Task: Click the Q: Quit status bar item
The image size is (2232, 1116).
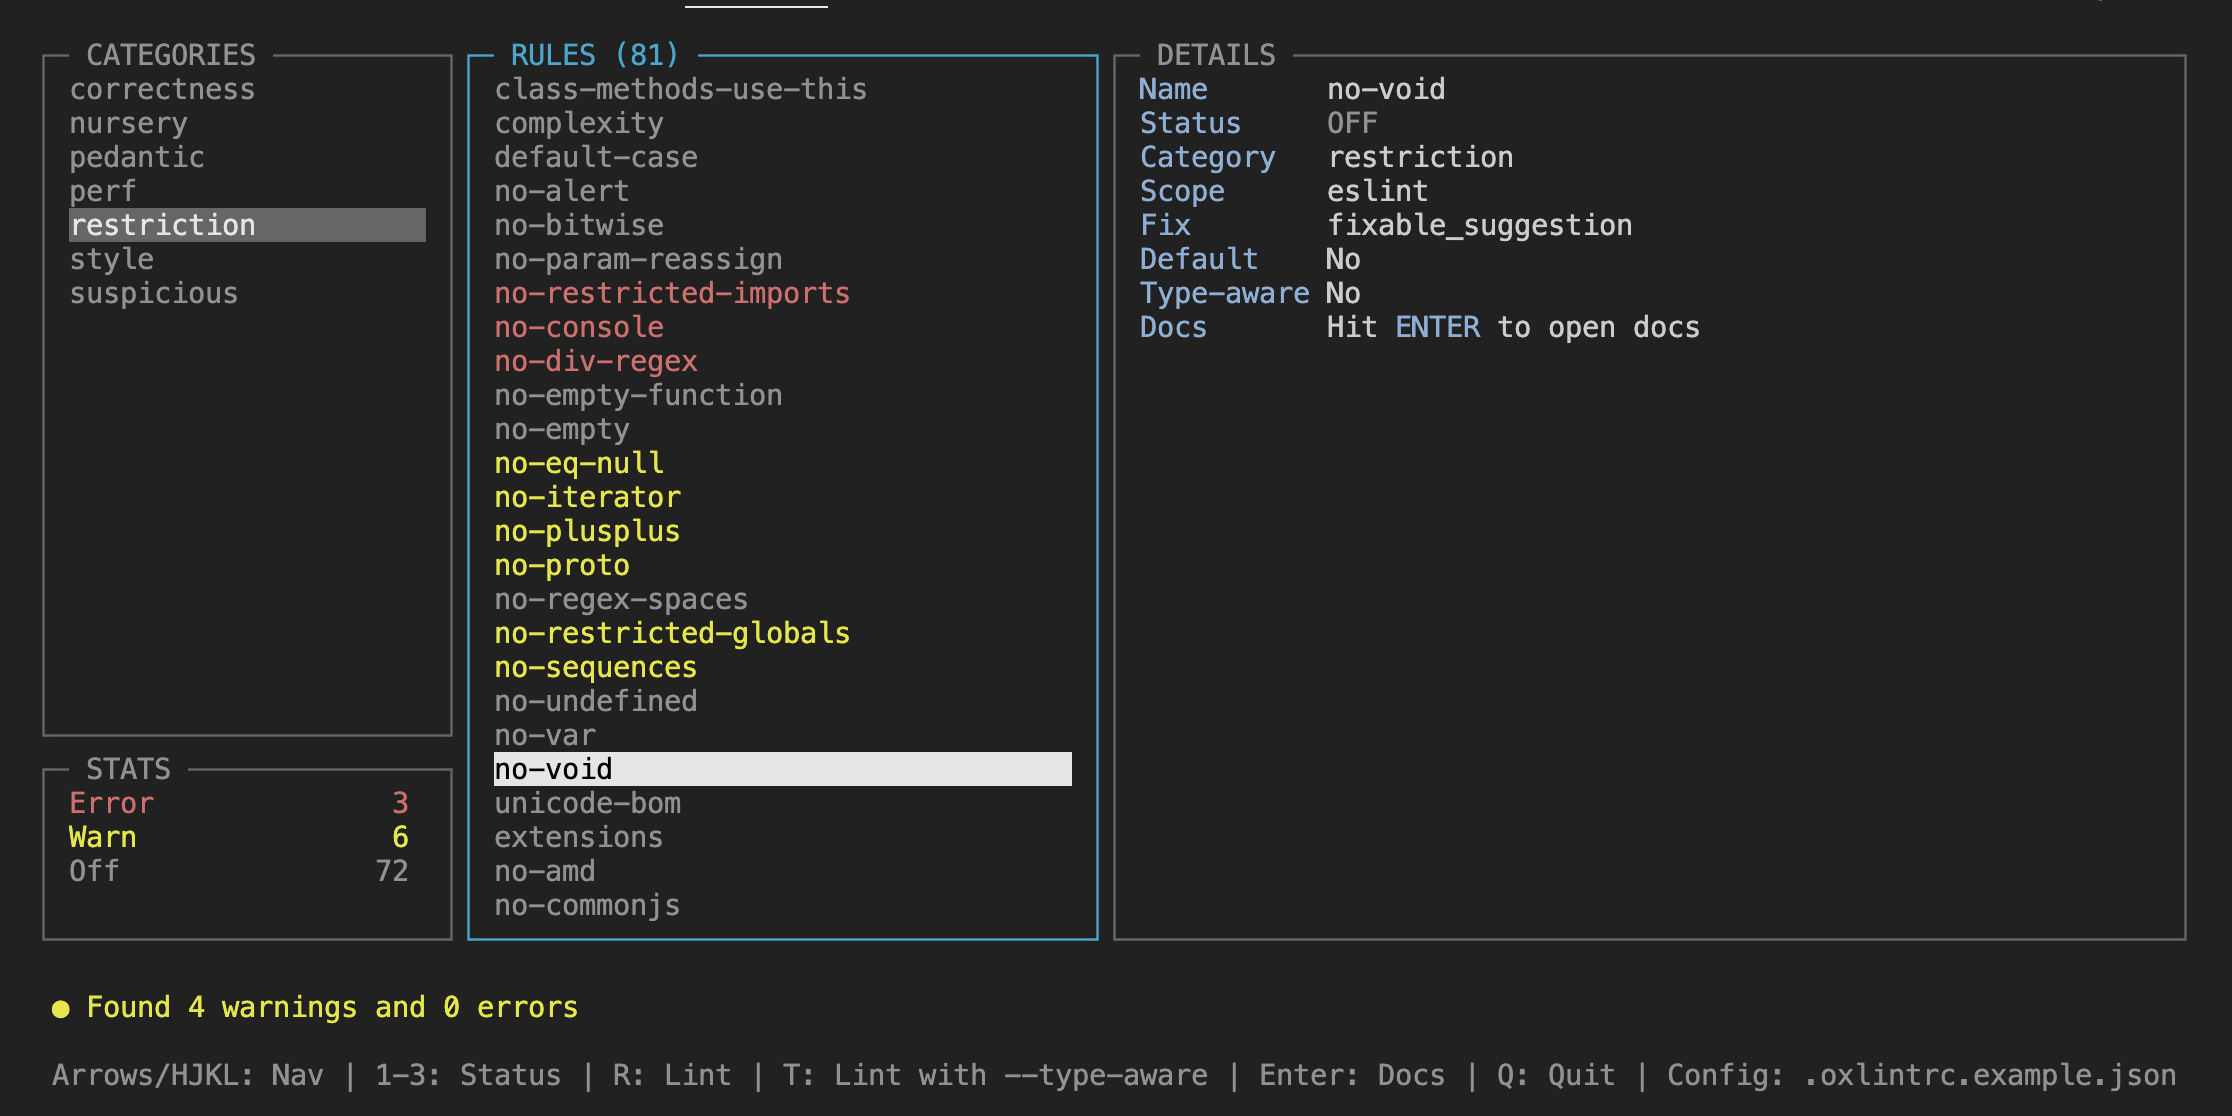Action: click(x=1555, y=1075)
